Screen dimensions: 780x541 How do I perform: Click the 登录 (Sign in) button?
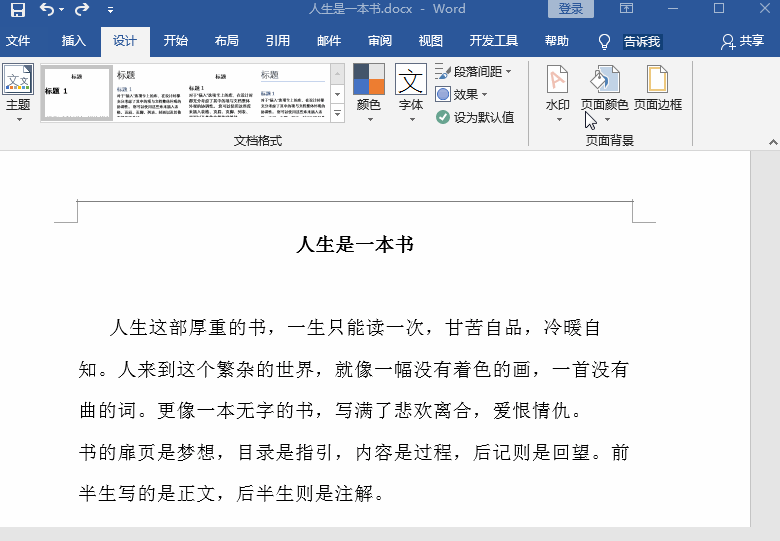(x=571, y=9)
